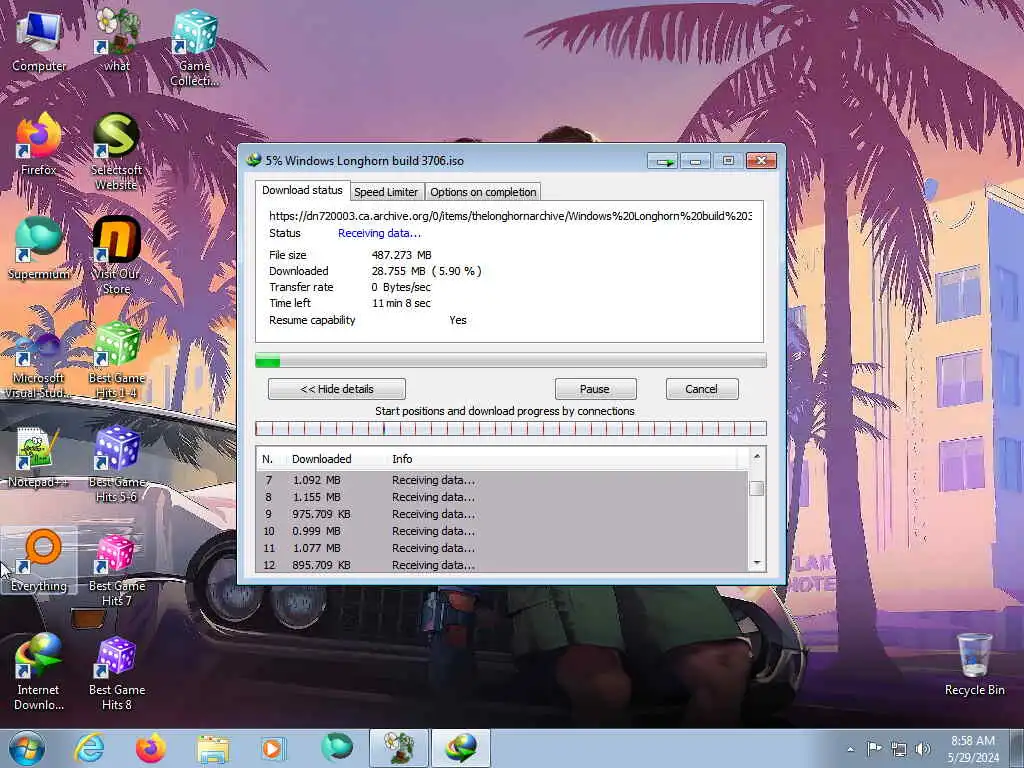Open the Selectsoft Website shortcut
This screenshot has height=768, width=1024.
[116, 152]
